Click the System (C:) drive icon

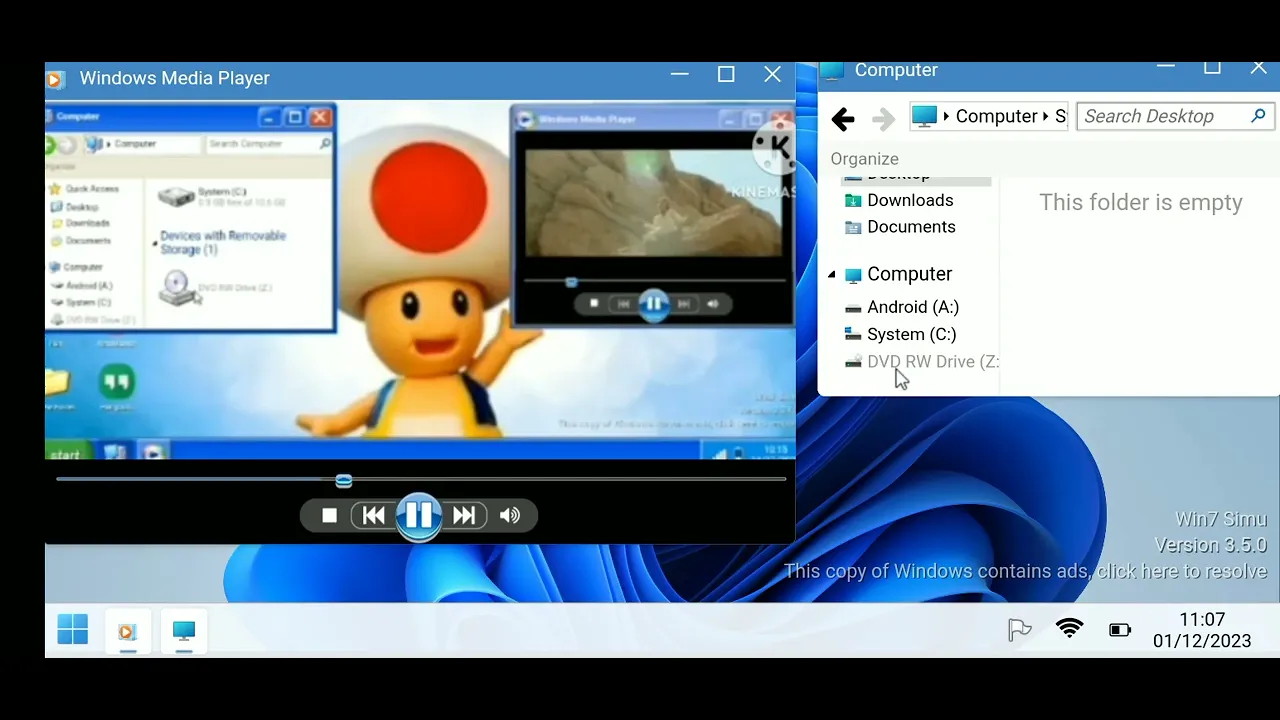click(853, 334)
